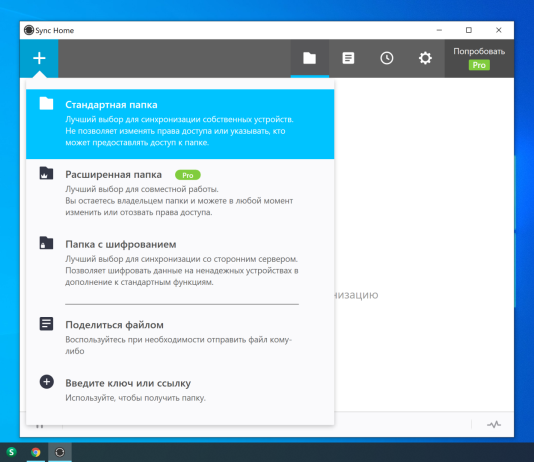534x462 pixels.
Task: Click the Resilio Sync taskbar icon
Action: click(x=60, y=452)
